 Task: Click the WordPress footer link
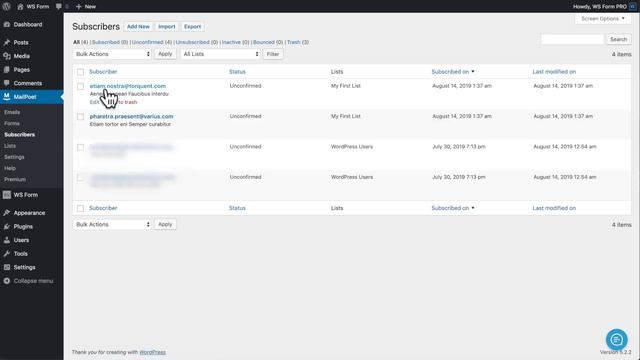pos(153,352)
